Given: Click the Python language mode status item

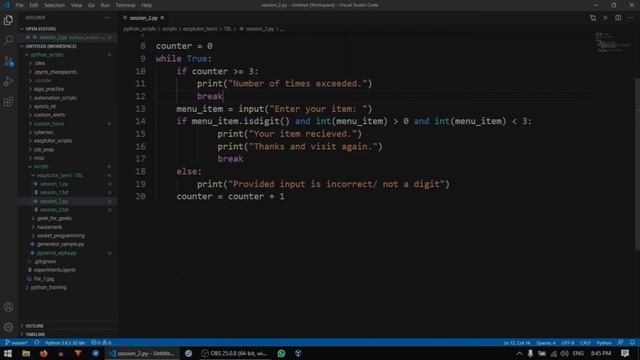Looking at the screenshot, I should [x=604, y=342].
